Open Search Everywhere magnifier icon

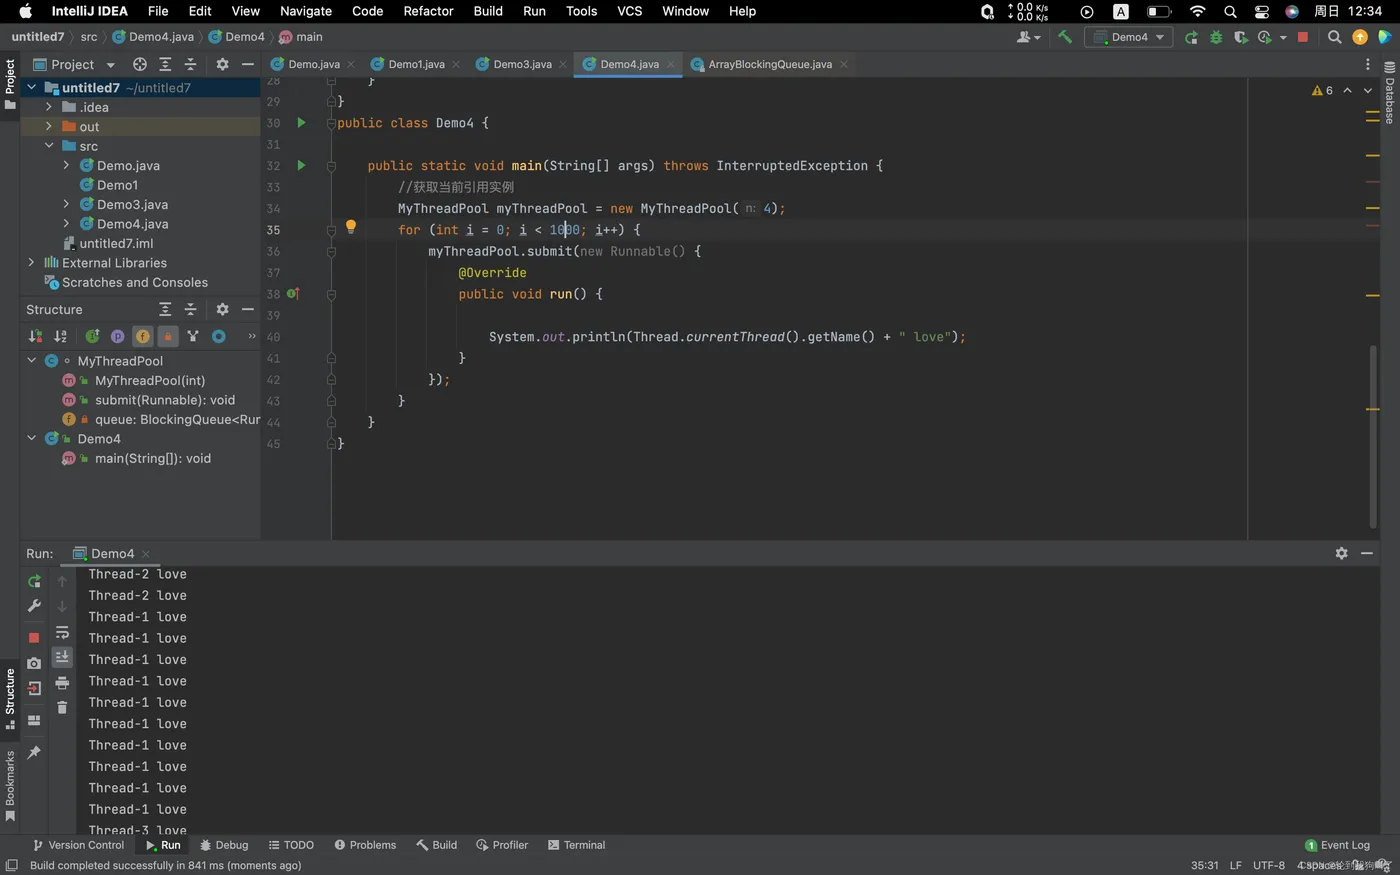[x=1334, y=37]
